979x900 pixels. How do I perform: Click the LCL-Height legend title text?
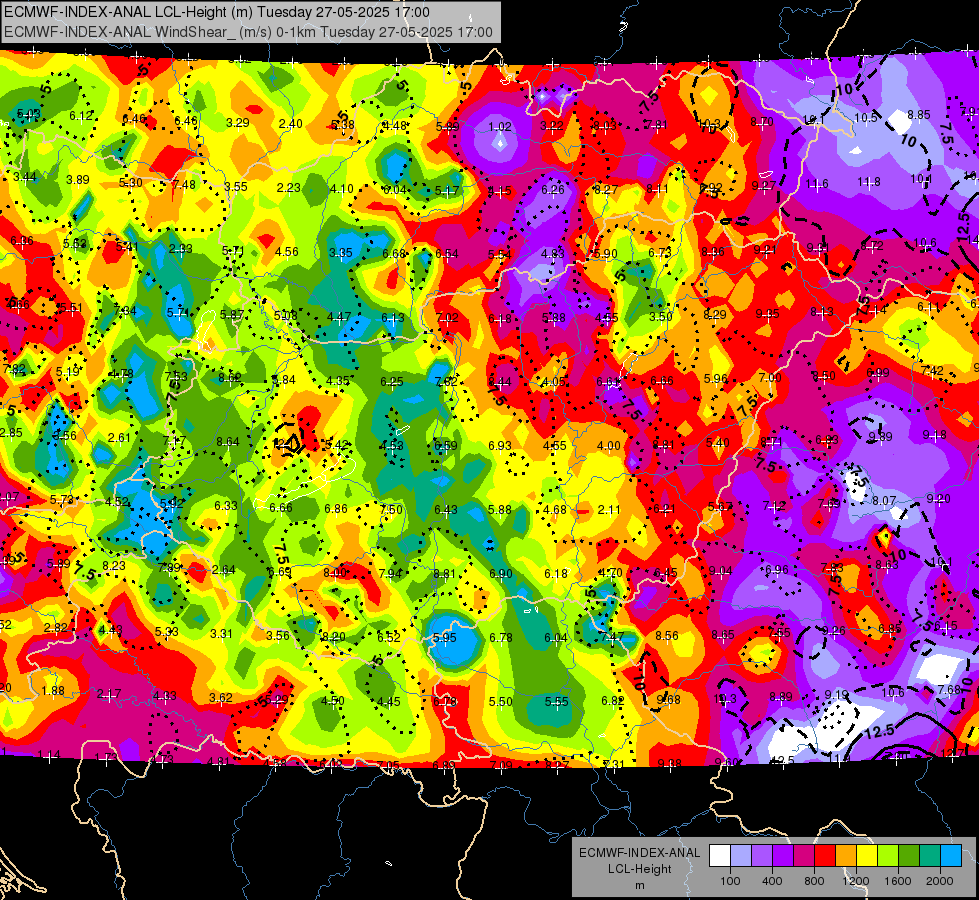point(639,869)
